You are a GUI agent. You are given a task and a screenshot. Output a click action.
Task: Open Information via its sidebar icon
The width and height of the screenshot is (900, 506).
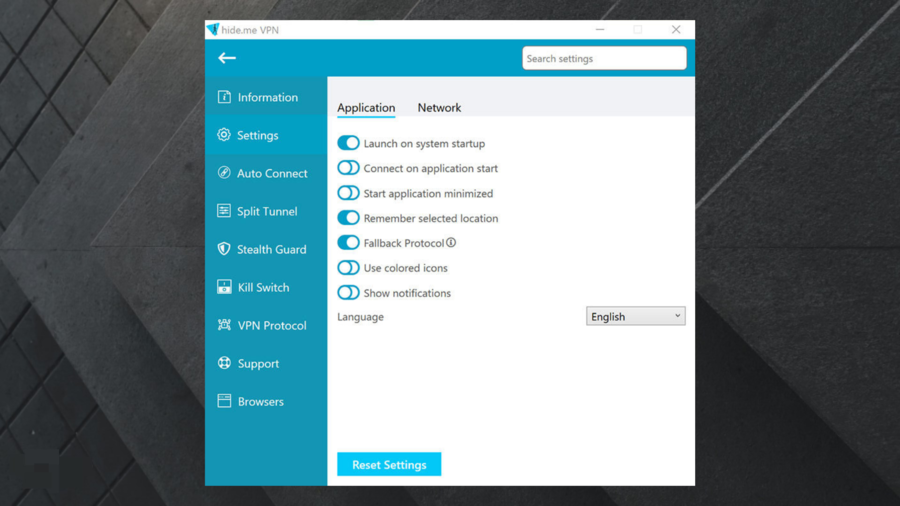(224, 97)
